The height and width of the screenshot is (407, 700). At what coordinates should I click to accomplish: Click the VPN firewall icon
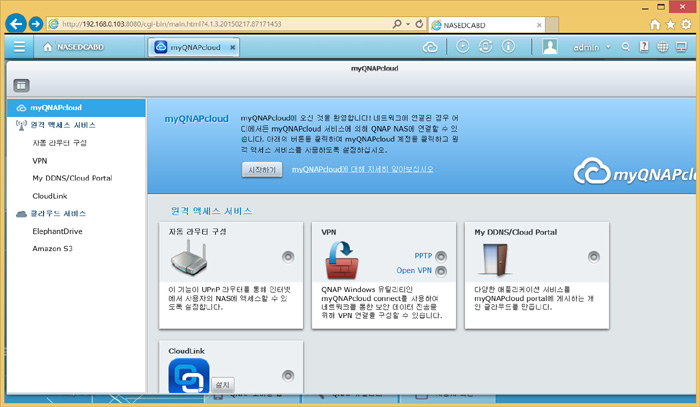pos(342,260)
